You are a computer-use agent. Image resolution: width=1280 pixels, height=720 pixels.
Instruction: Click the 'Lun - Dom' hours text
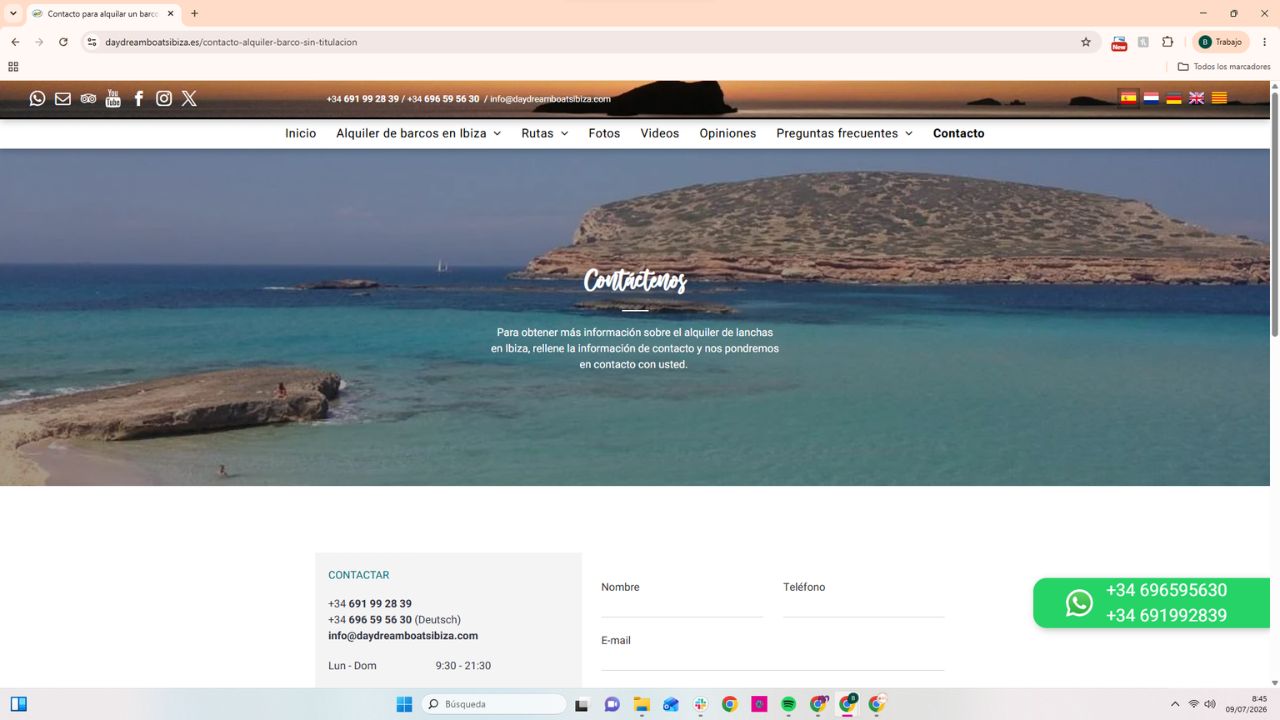pyautogui.click(x=352, y=666)
